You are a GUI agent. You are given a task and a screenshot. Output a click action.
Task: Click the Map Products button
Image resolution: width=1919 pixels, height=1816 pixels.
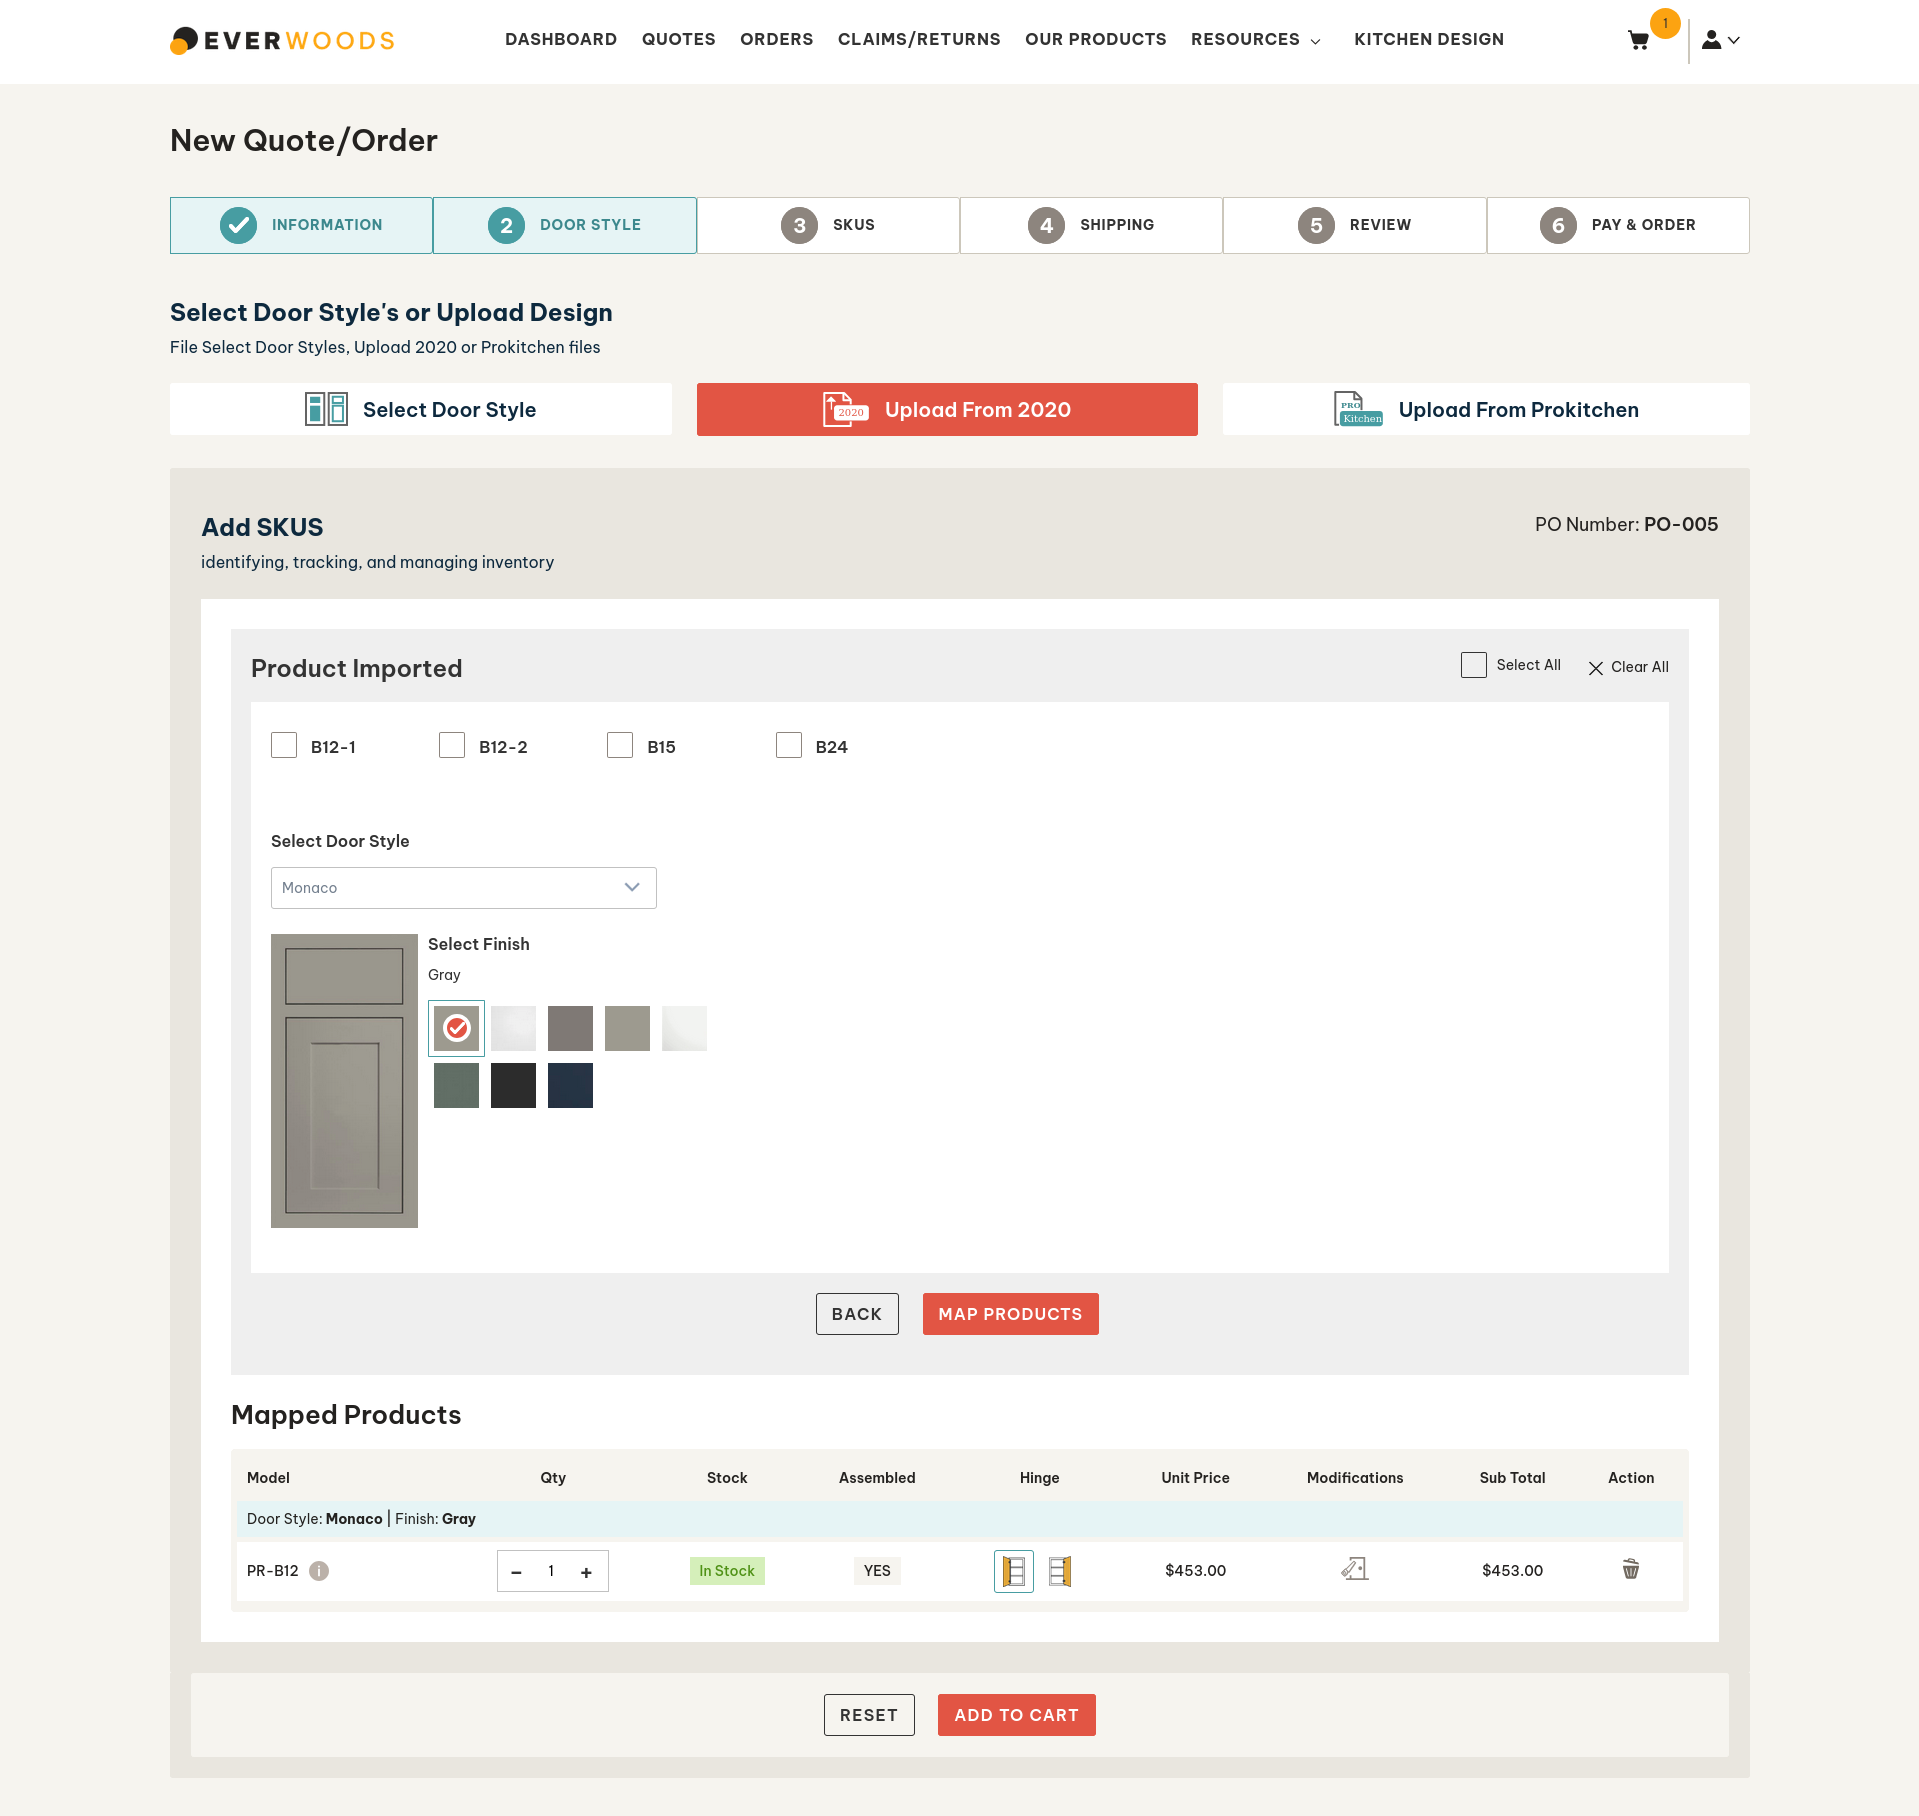point(1010,1314)
